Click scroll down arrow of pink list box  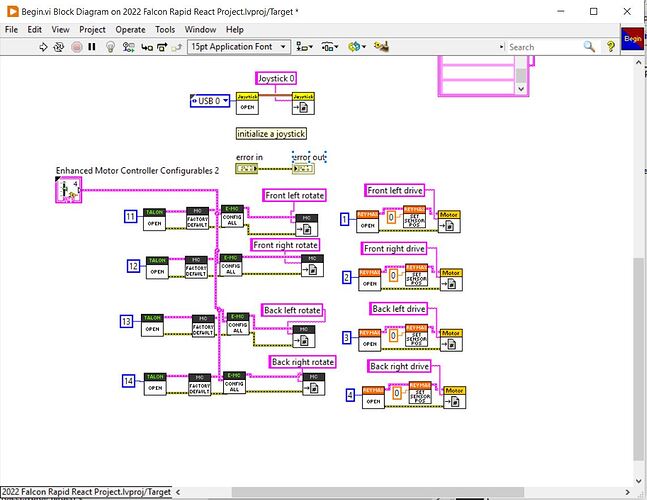coord(521,89)
